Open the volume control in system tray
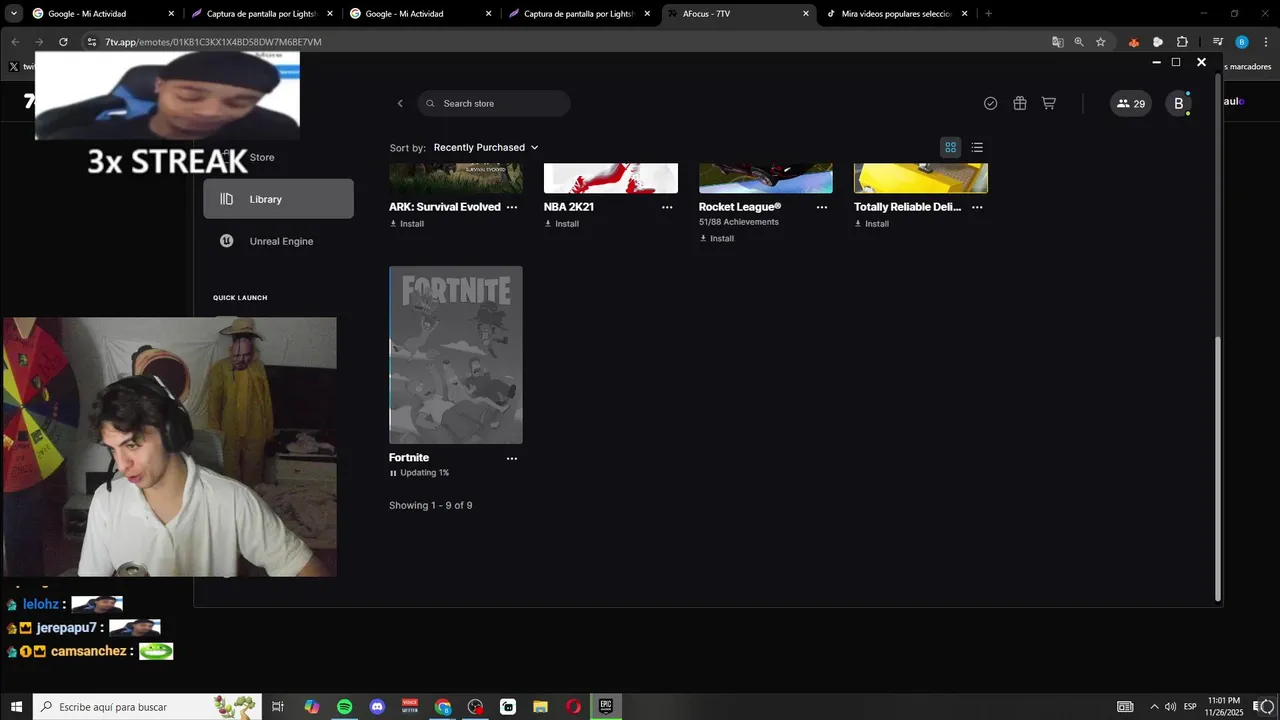The height and width of the screenshot is (720, 1280). tap(1170, 707)
